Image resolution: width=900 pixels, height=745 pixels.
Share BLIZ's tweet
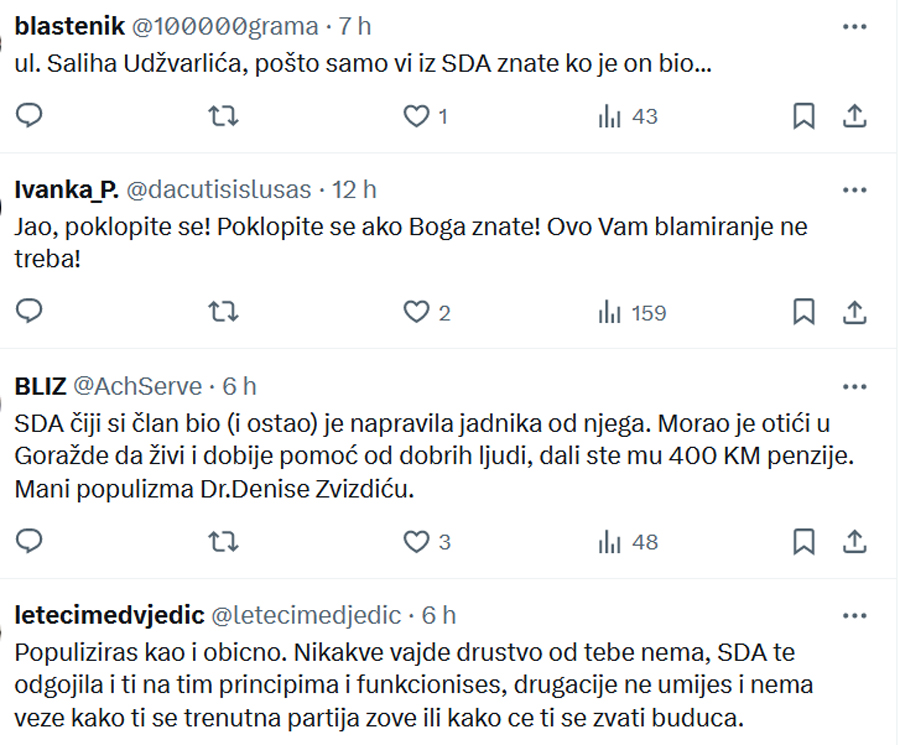[854, 541]
